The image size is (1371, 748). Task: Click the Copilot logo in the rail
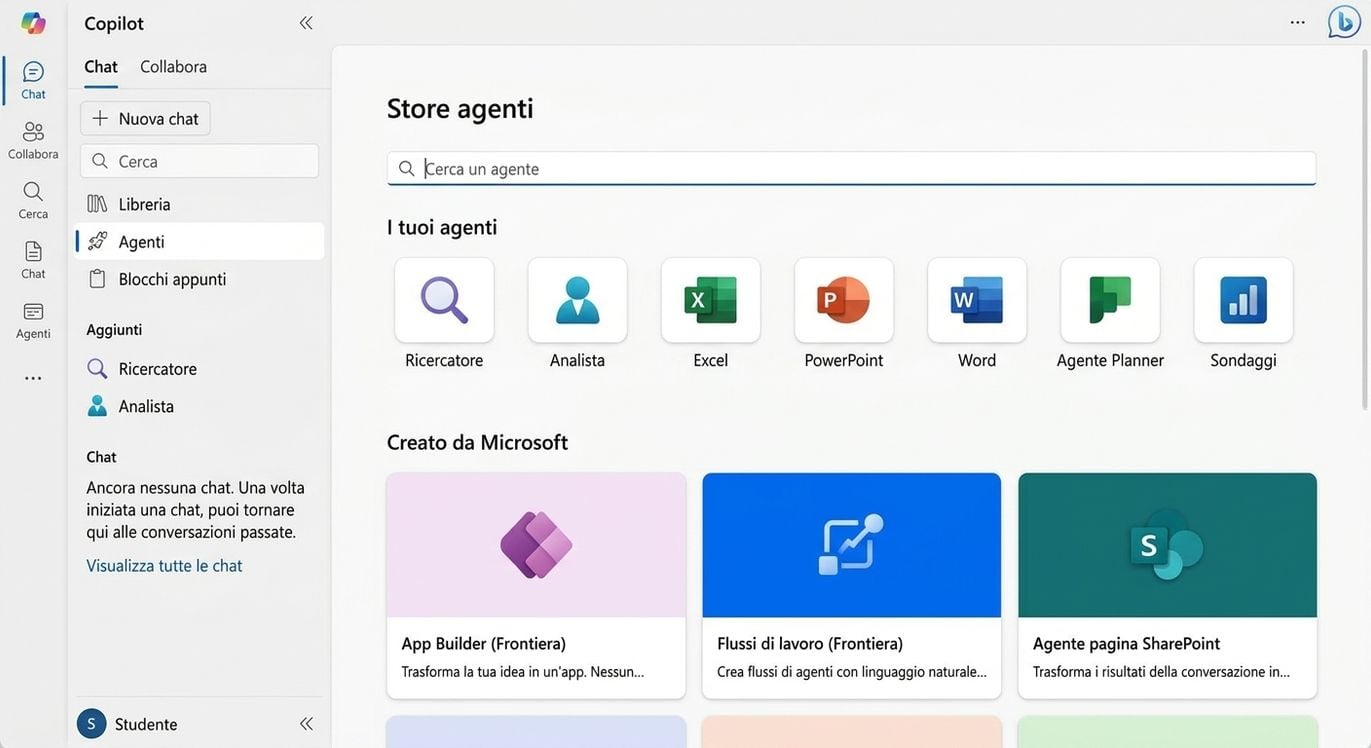tap(33, 22)
